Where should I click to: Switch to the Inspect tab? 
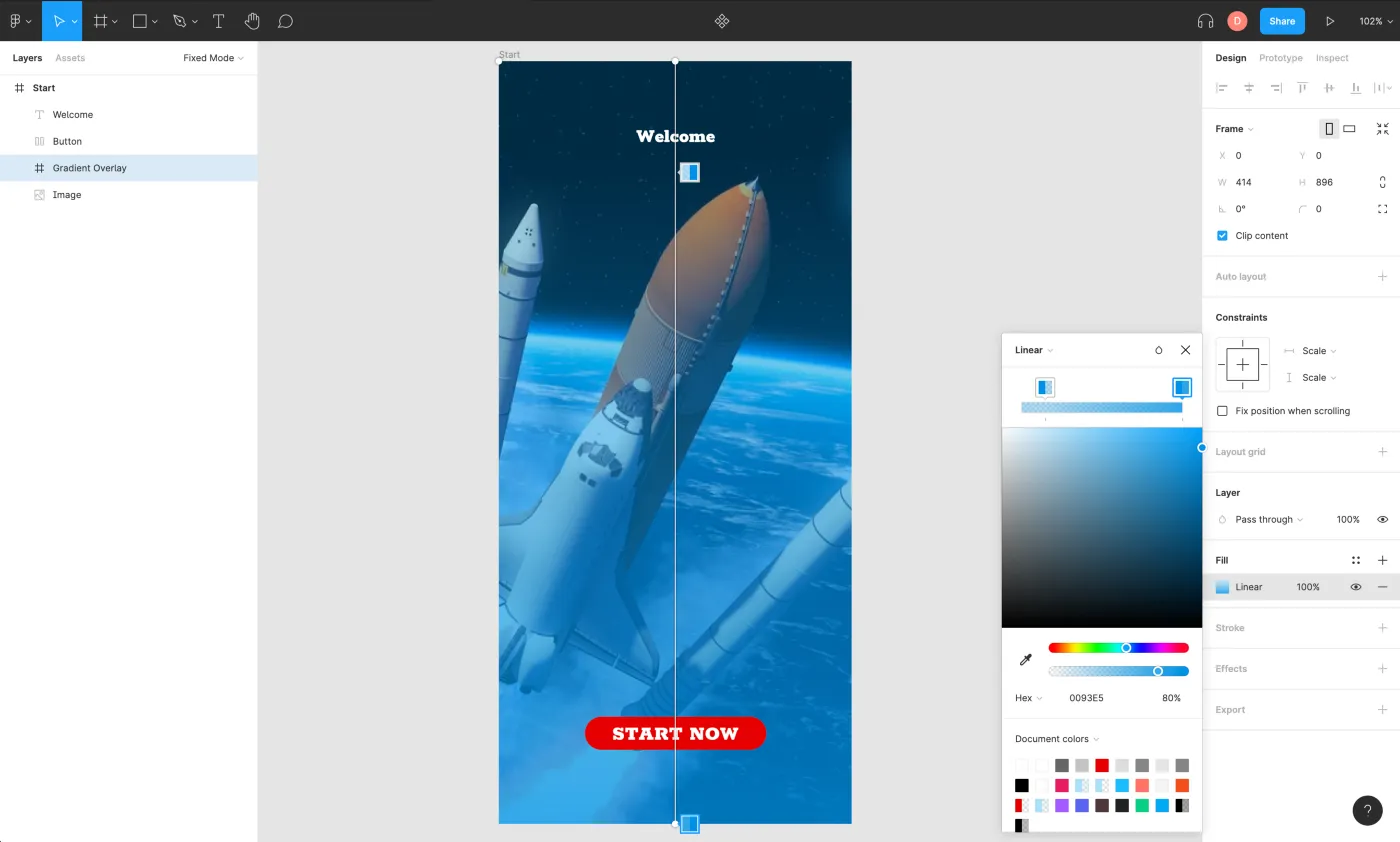click(1332, 58)
